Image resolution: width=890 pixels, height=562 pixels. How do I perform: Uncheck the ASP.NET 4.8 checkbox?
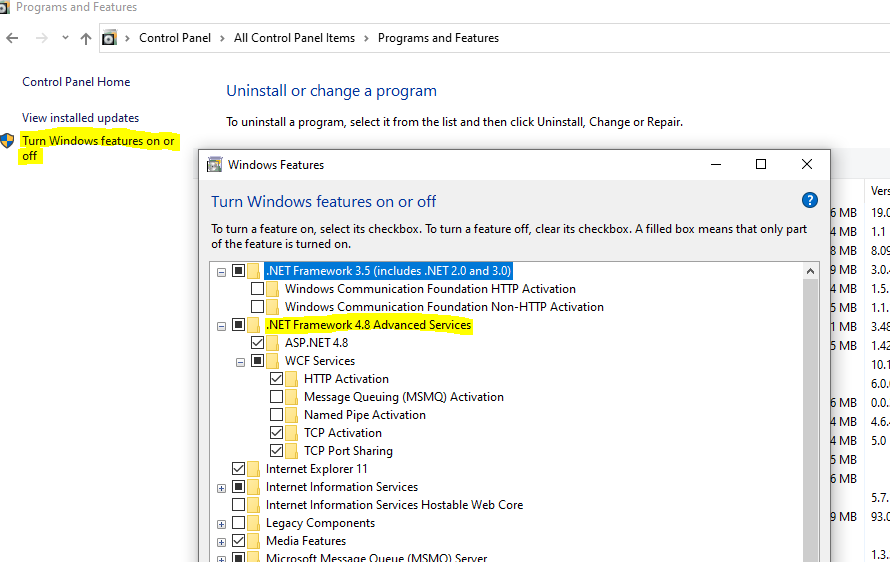tap(258, 343)
